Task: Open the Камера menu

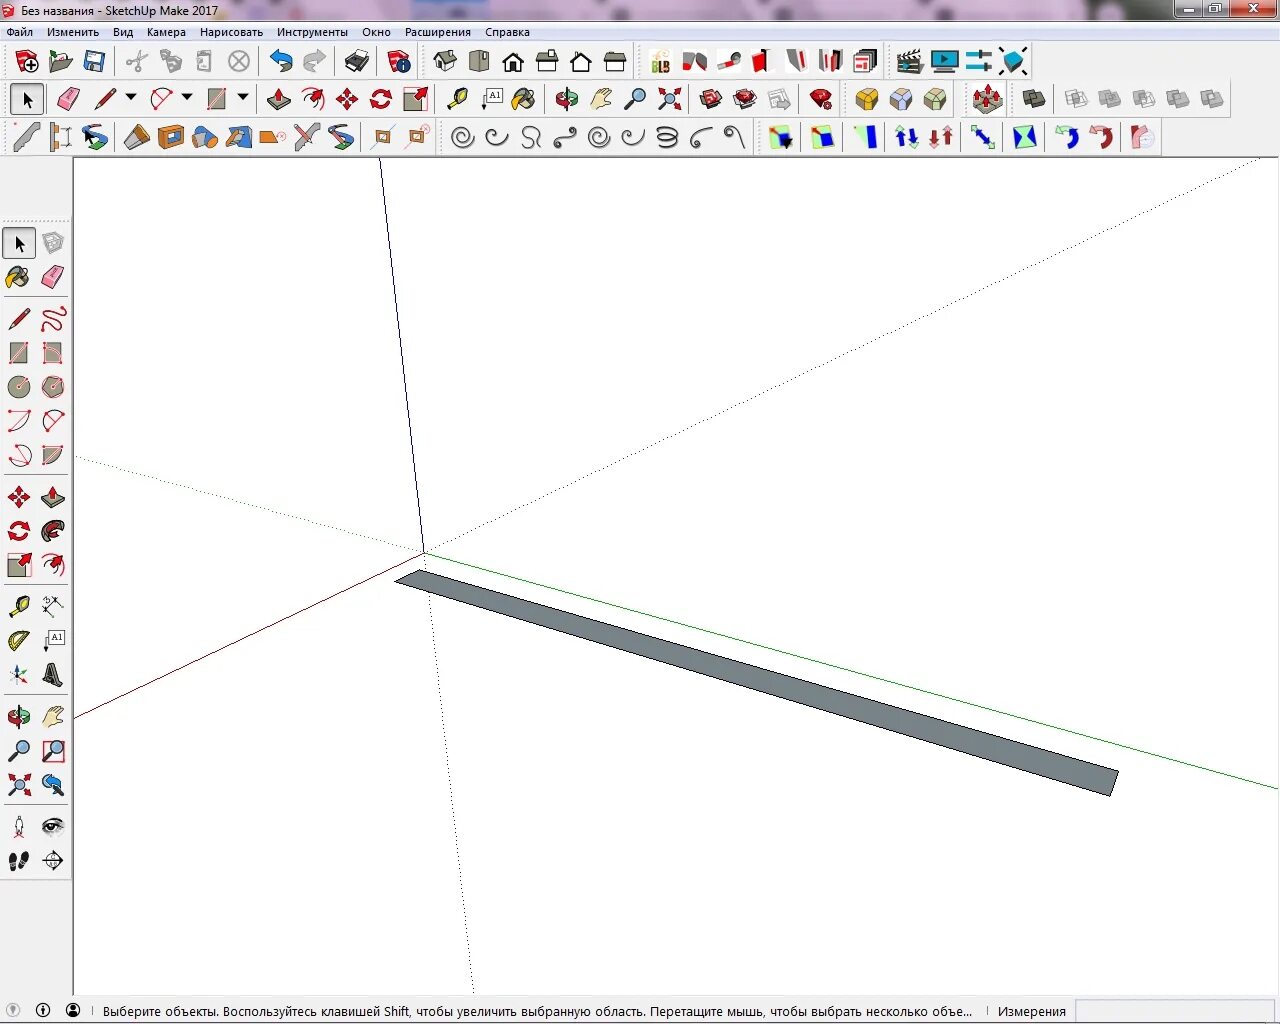Action: click(166, 32)
